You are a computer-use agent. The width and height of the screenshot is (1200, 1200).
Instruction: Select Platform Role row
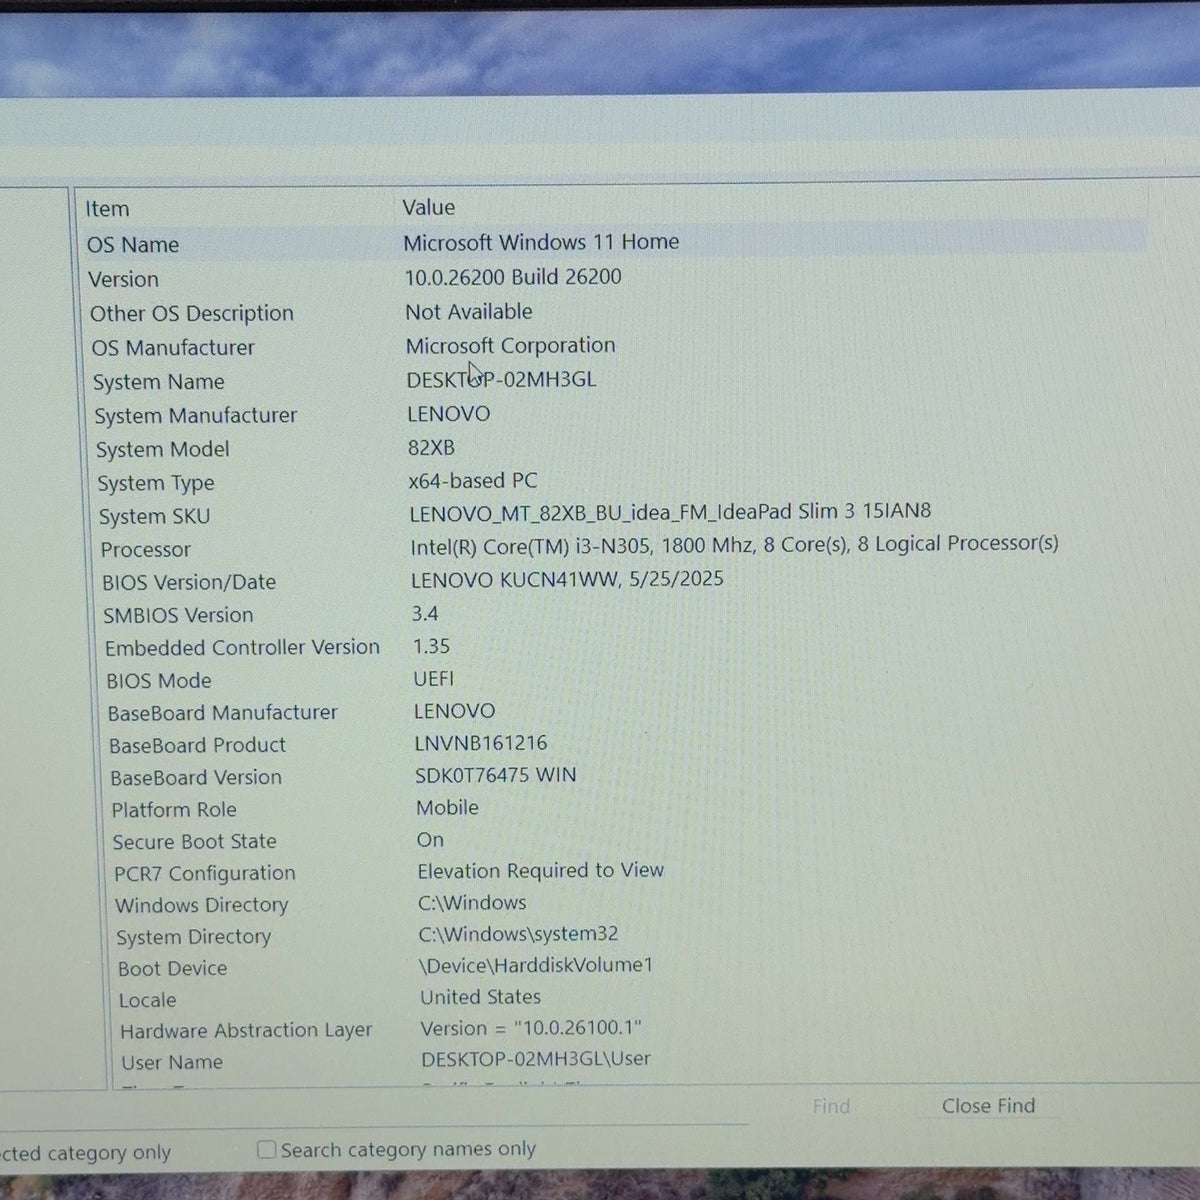(174, 809)
